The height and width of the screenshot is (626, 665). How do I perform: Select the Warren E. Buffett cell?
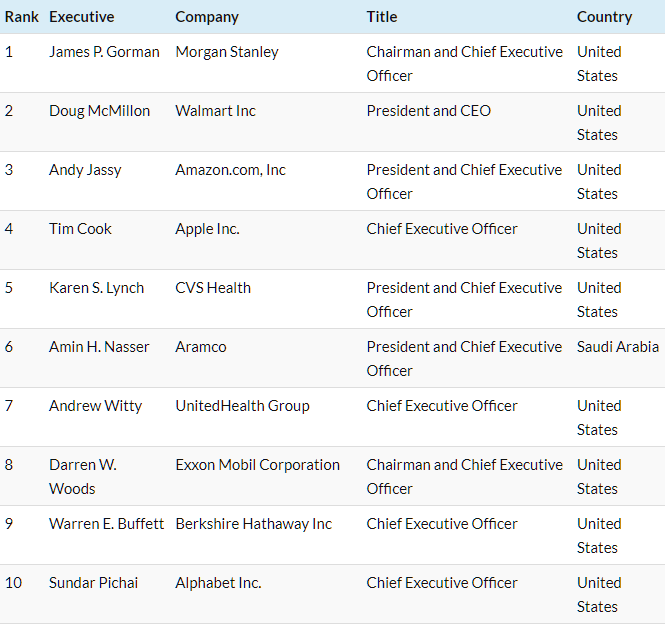(106, 523)
